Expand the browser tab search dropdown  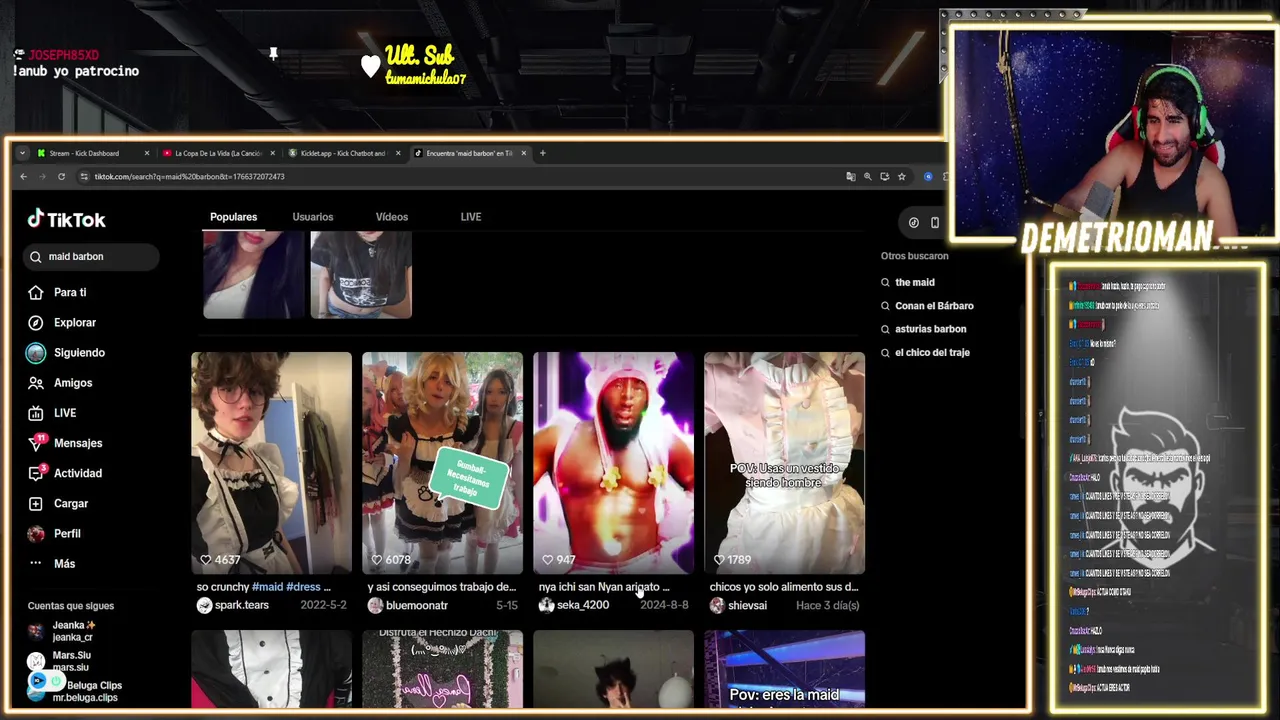pyautogui.click(x=22, y=153)
